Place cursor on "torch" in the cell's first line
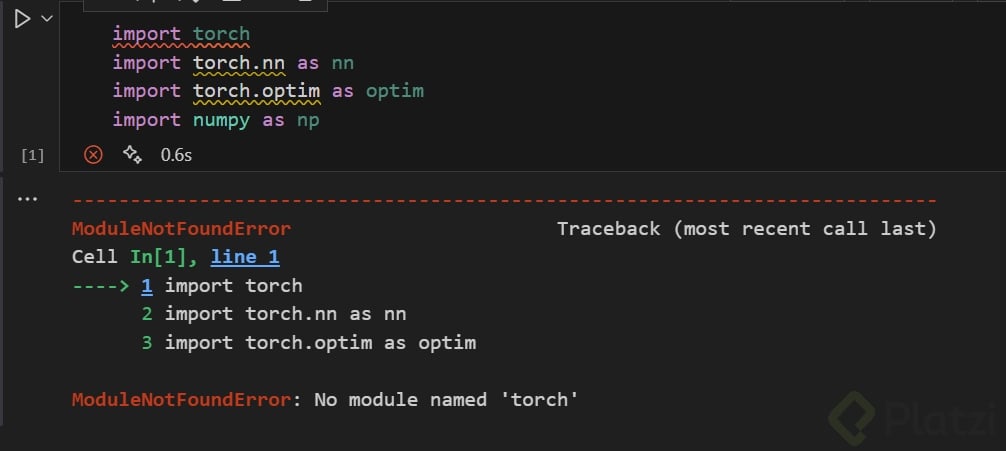Screen dimensions: 1006x451 (221, 34)
